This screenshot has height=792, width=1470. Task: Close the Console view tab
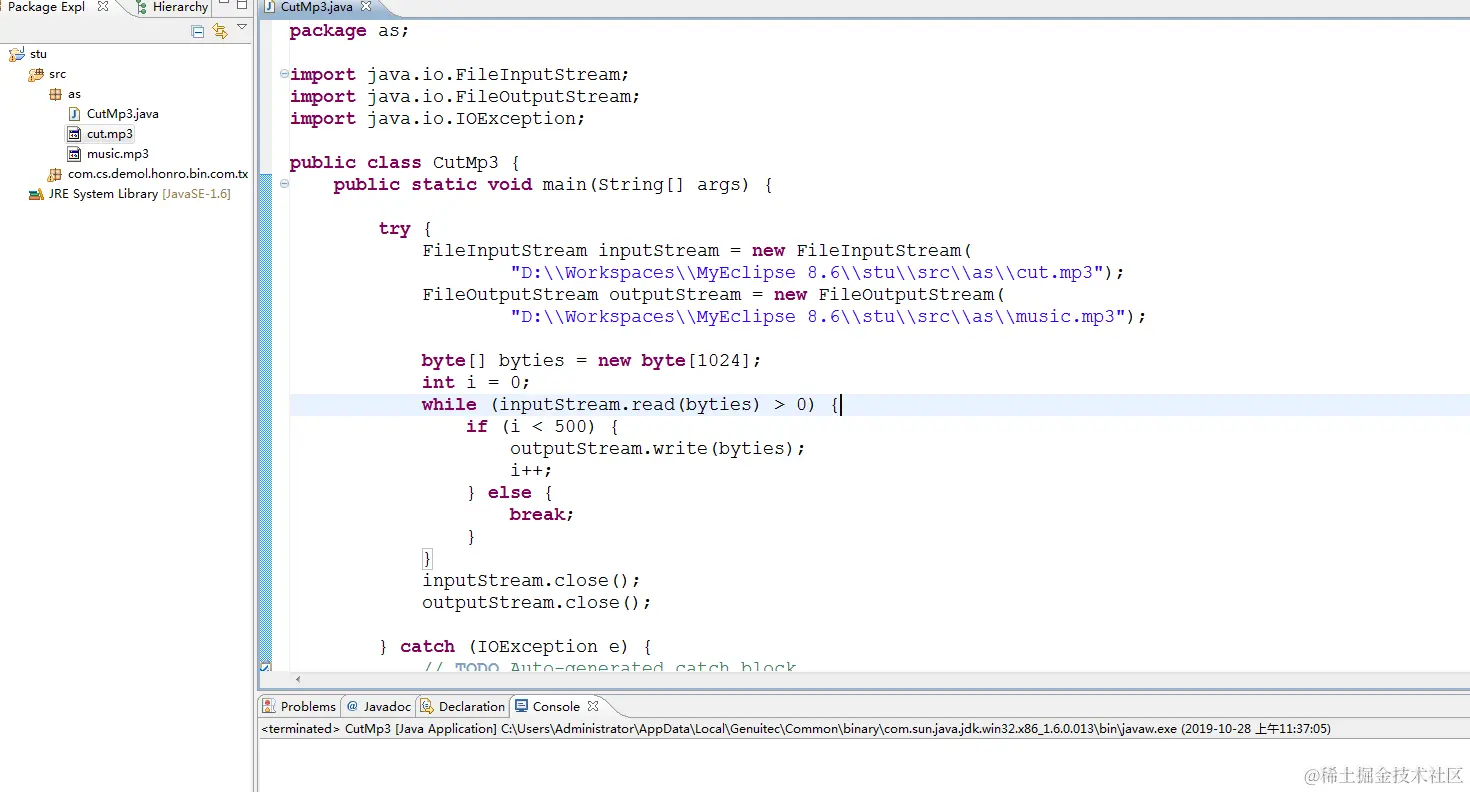point(592,706)
